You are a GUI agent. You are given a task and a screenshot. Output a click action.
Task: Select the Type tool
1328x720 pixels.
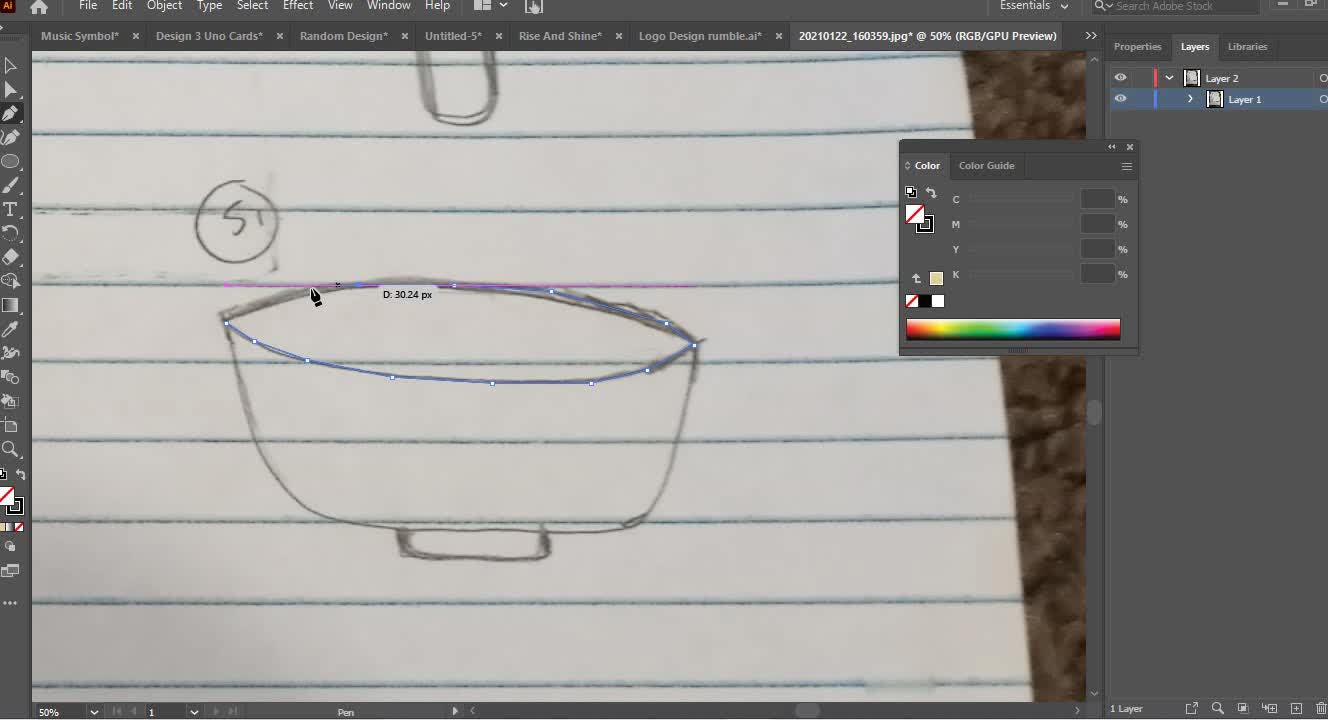[10, 209]
